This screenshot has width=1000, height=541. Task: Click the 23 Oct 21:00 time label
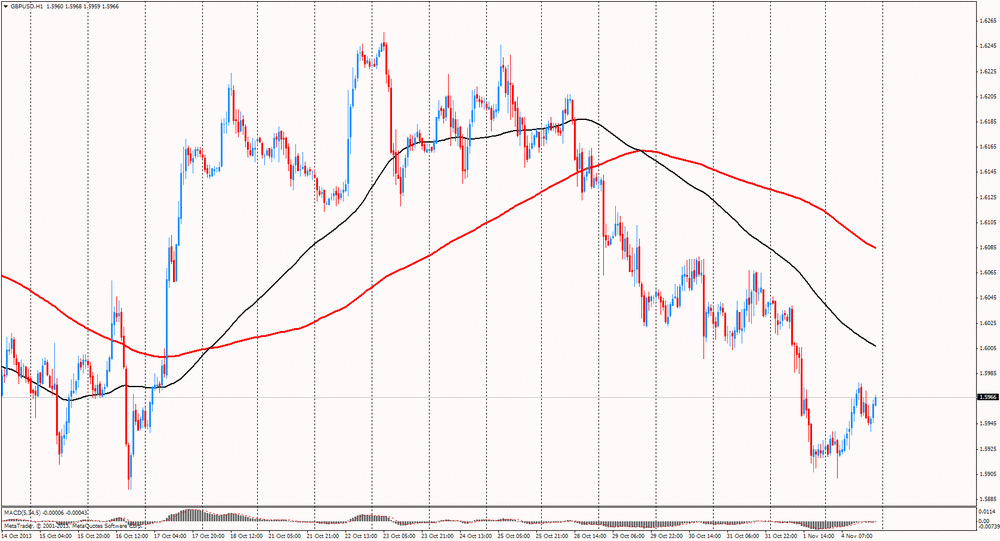point(438,537)
